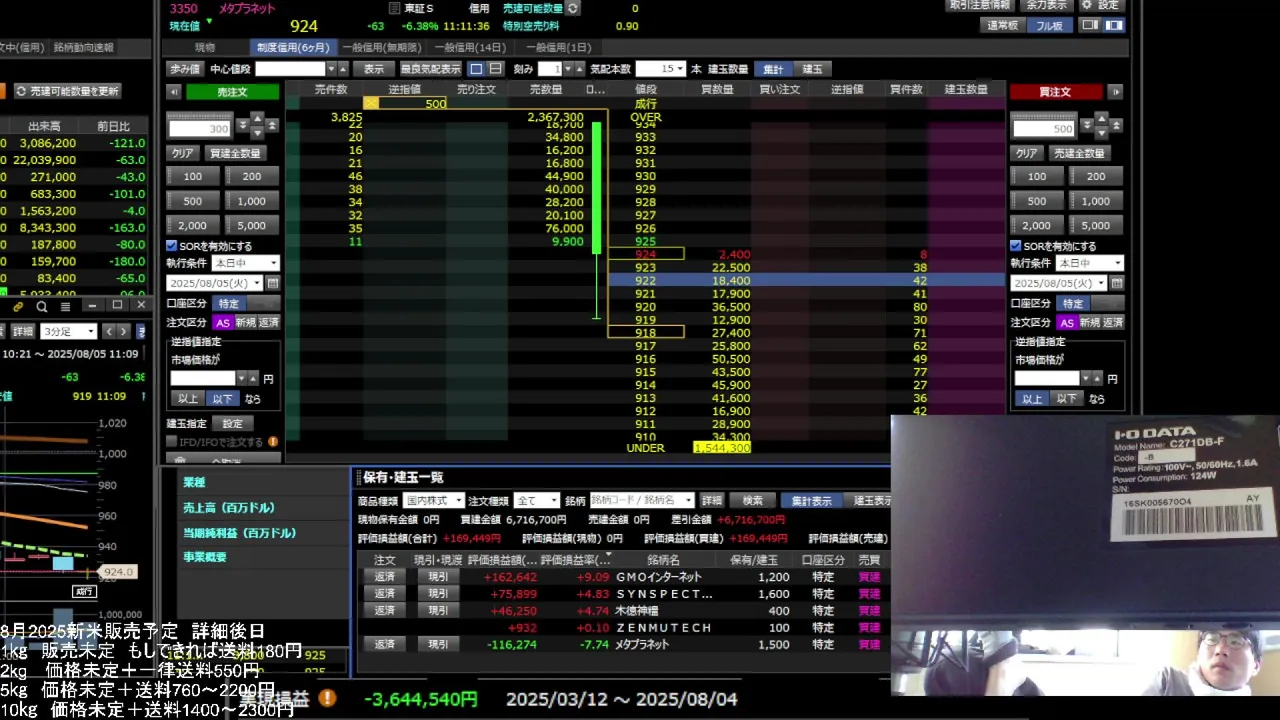Select sell-side 新規 order type
The width and height of the screenshot is (1280, 720).
point(246,323)
